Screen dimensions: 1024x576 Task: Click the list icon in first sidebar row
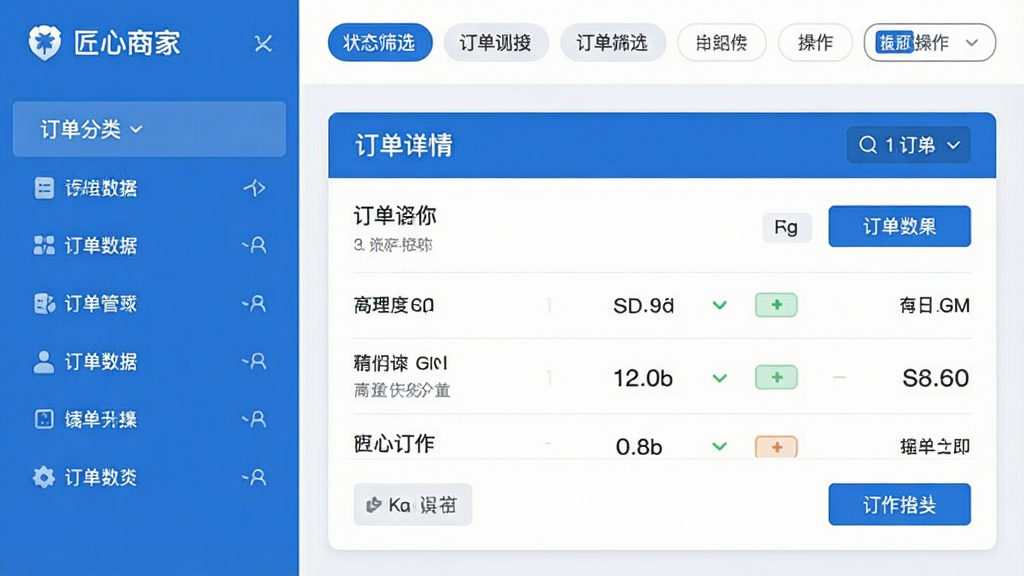click(x=44, y=188)
